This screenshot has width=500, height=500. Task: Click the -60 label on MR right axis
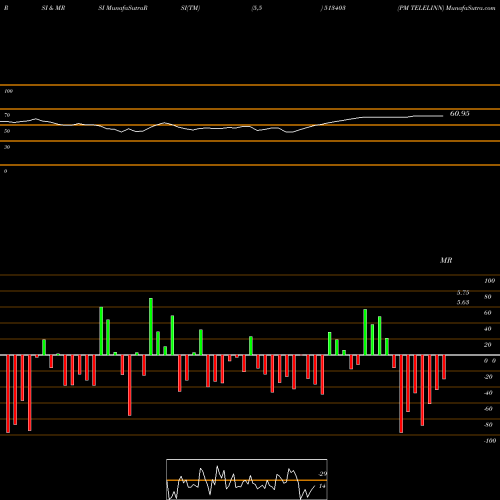[x=488, y=409]
